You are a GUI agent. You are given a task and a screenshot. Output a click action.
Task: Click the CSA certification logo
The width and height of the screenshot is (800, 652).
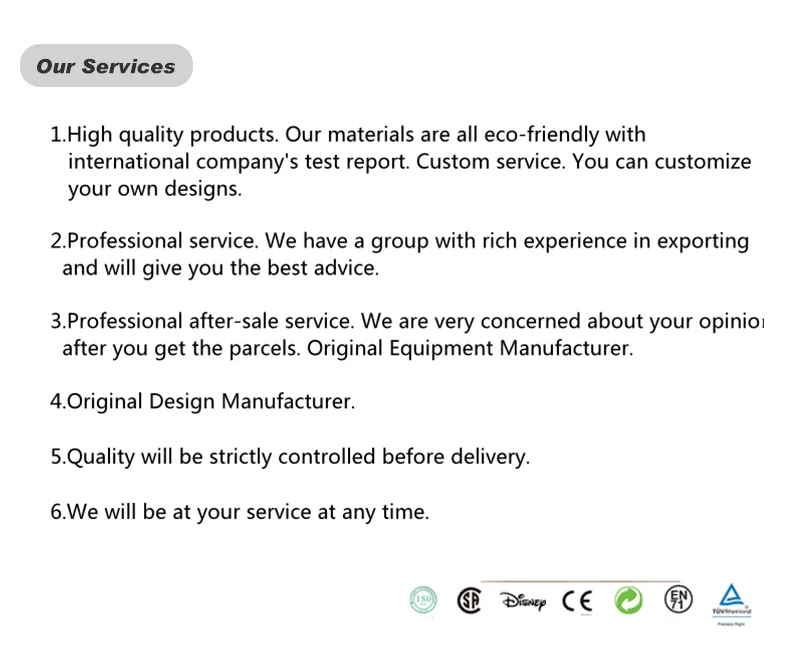[x=468, y=600]
